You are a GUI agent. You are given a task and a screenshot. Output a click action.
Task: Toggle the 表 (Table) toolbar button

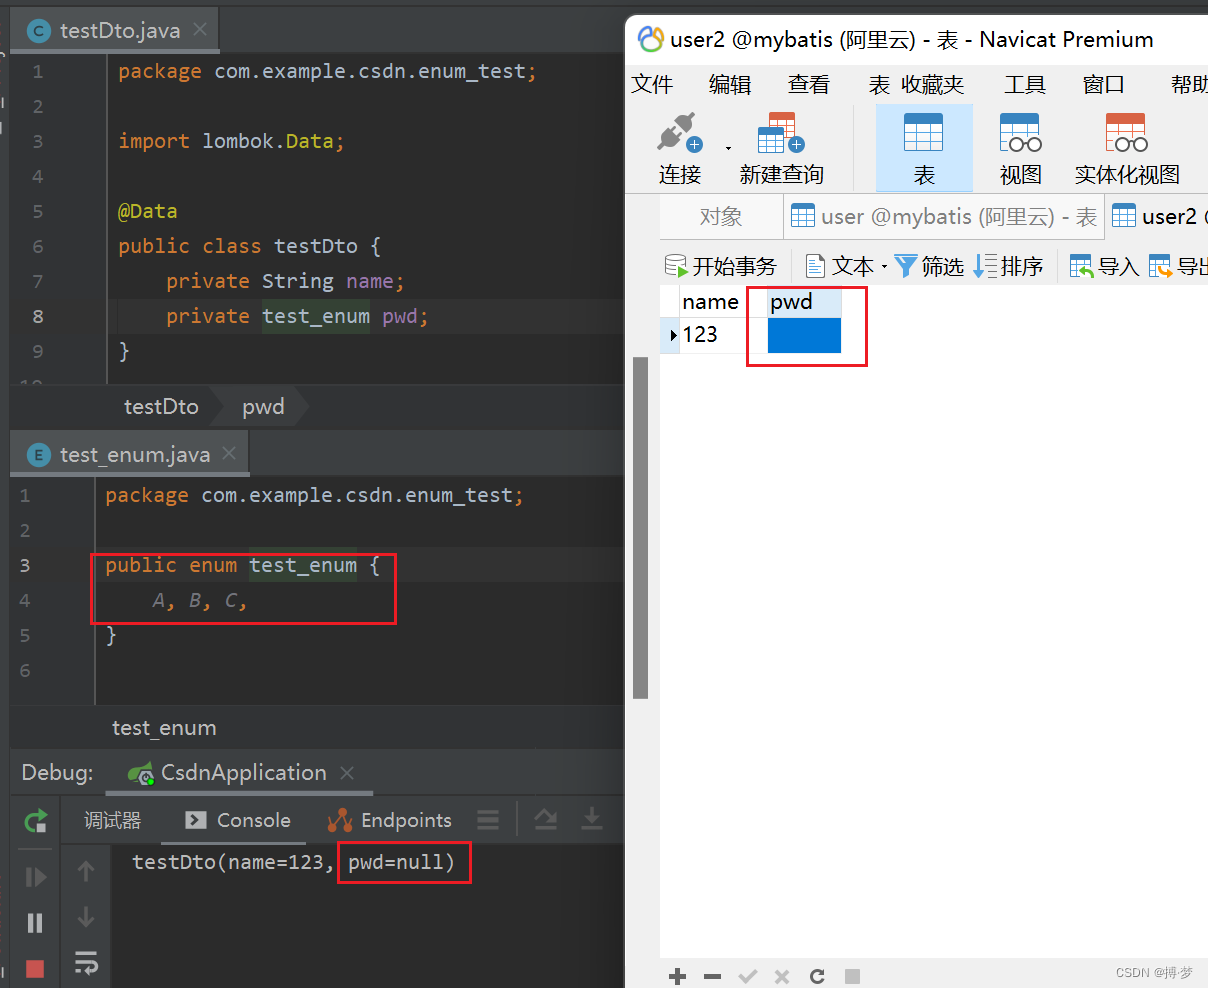[924, 148]
